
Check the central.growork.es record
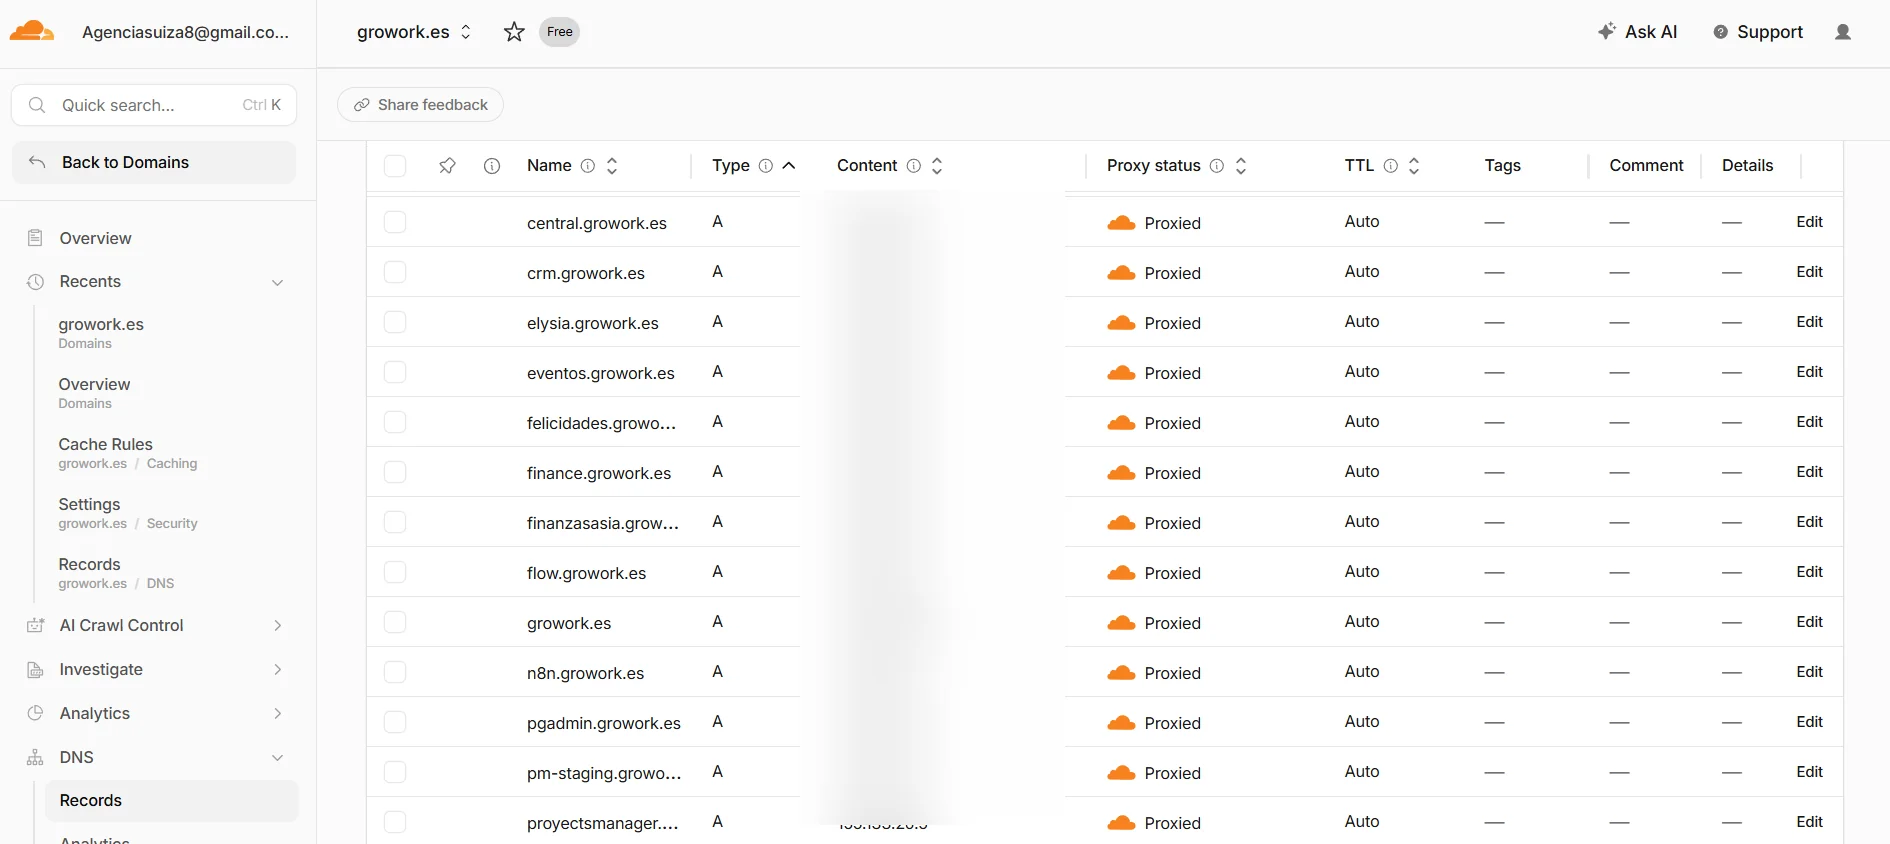pyautogui.click(x=395, y=222)
